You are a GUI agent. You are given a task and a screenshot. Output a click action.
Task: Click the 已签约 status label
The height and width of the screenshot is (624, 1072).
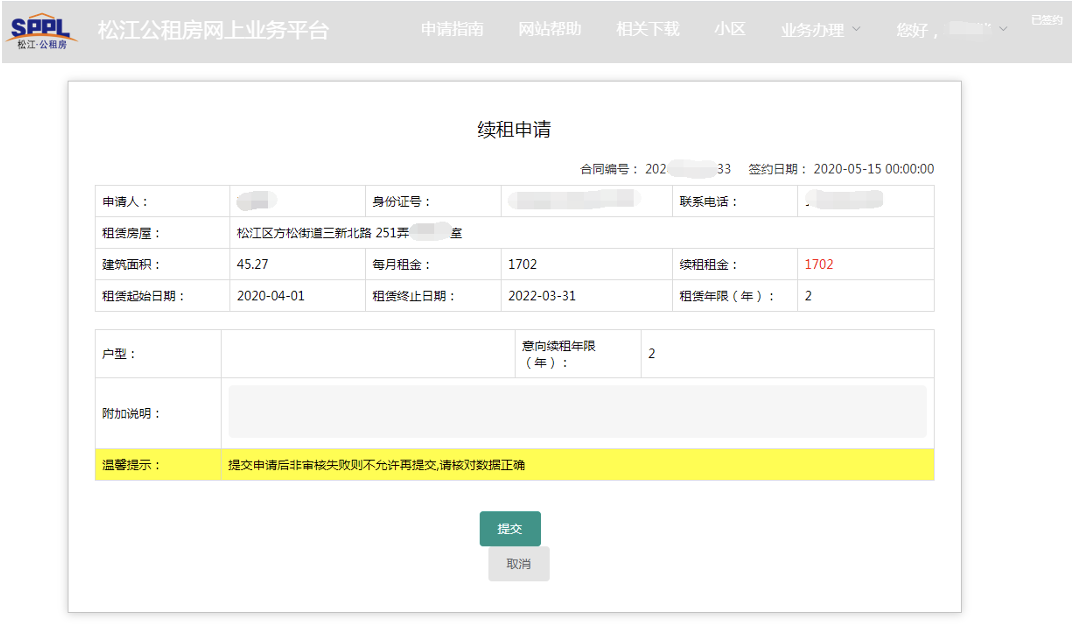coord(1046,20)
